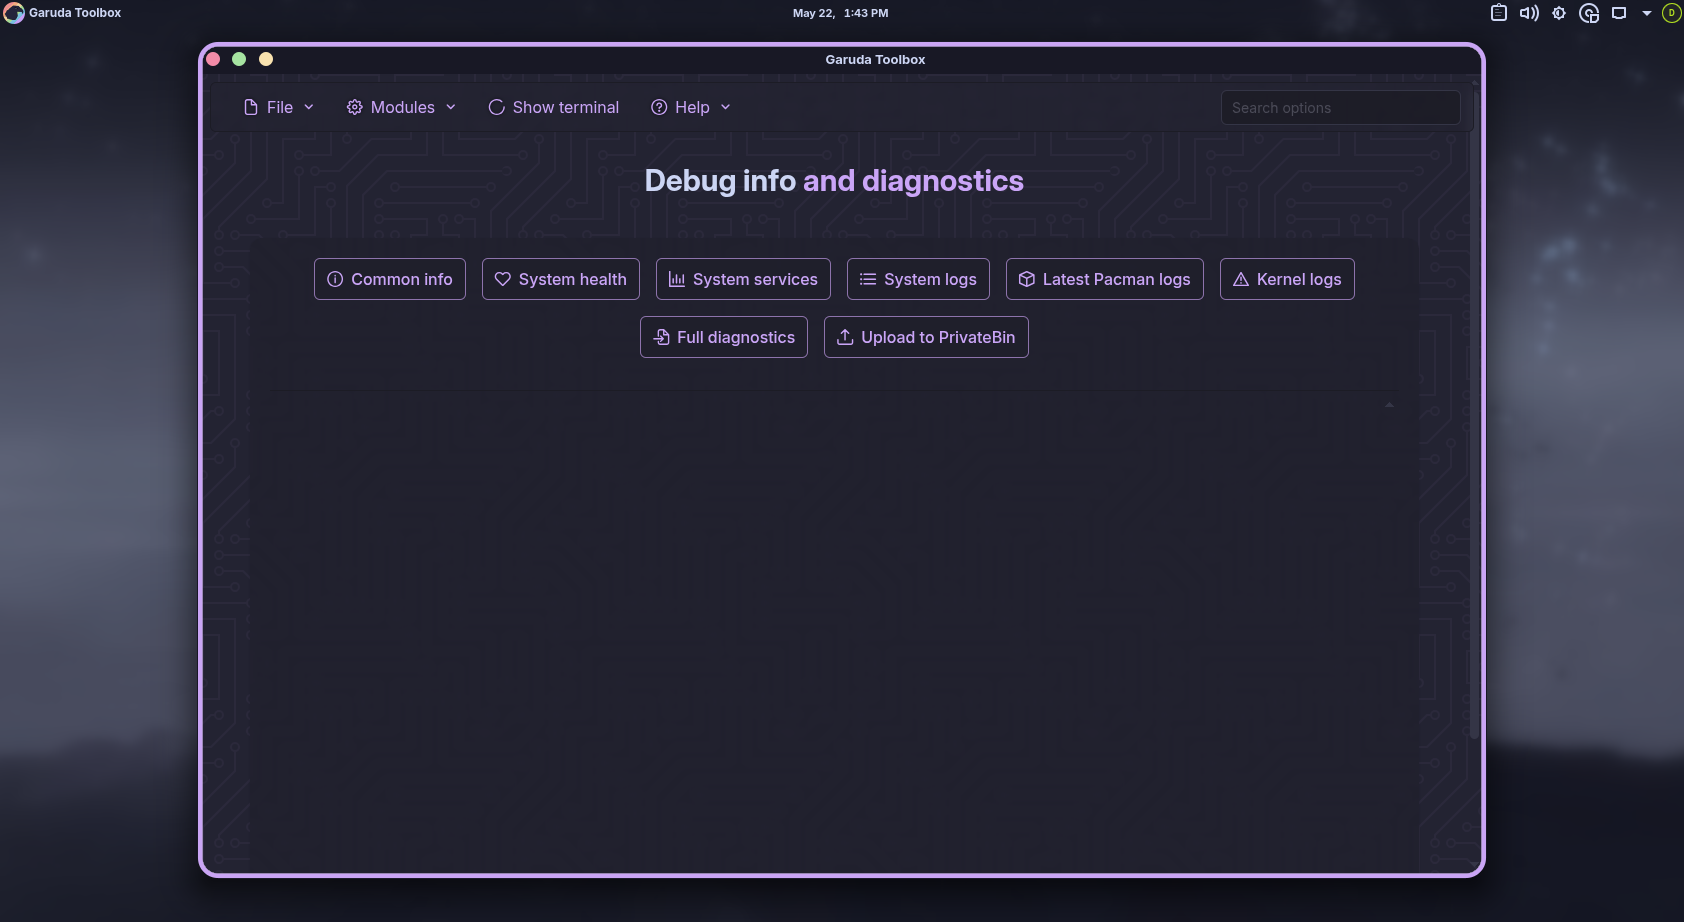This screenshot has width=1684, height=922.
Task: Show System services
Action: click(x=743, y=279)
